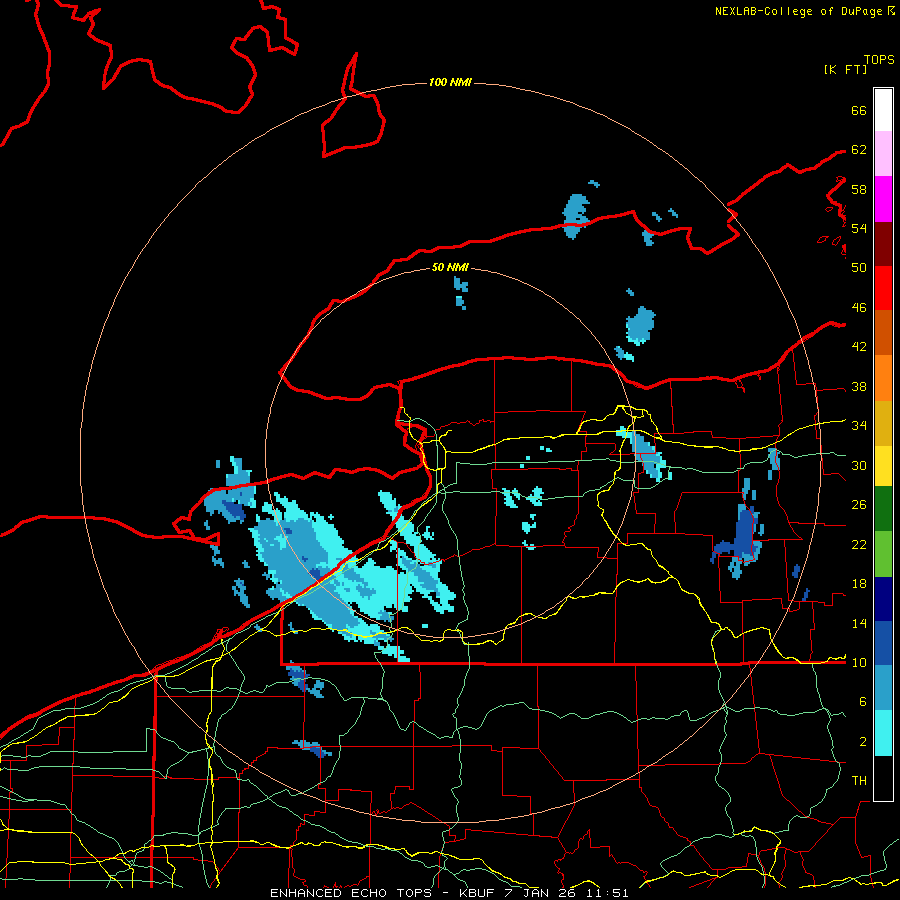Click the 14 value on legend scale
Image resolution: width=900 pixels, height=900 pixels.
[x=859, y=623]
